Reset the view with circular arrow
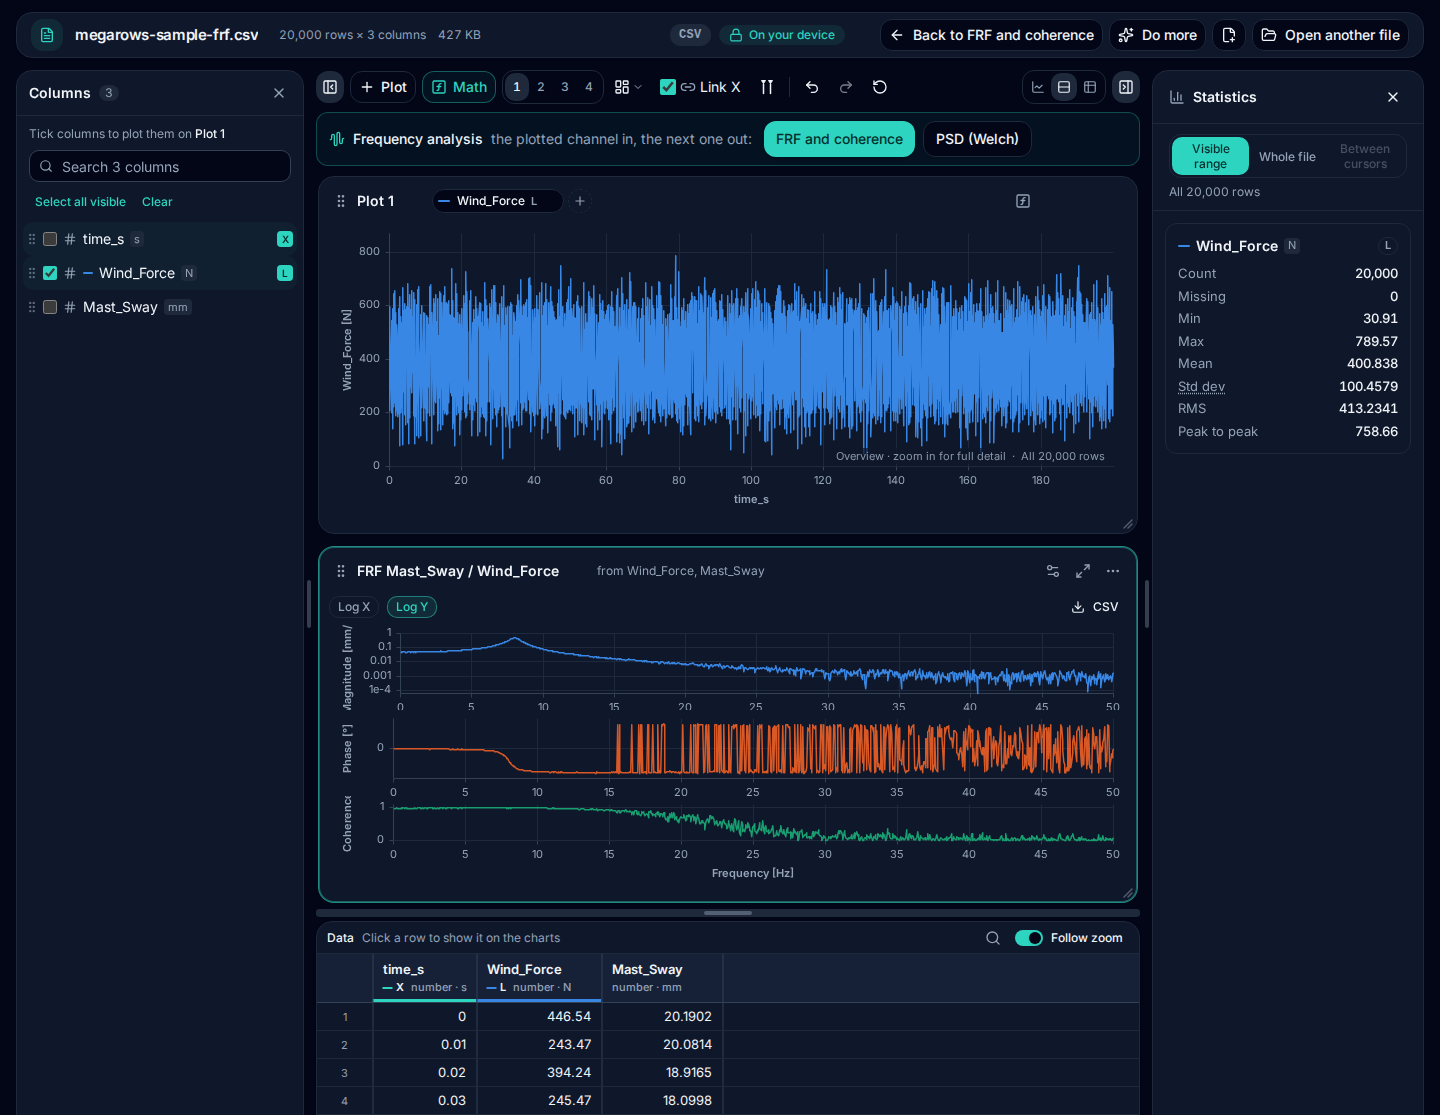1440x1115 pixels. point(880,87)
